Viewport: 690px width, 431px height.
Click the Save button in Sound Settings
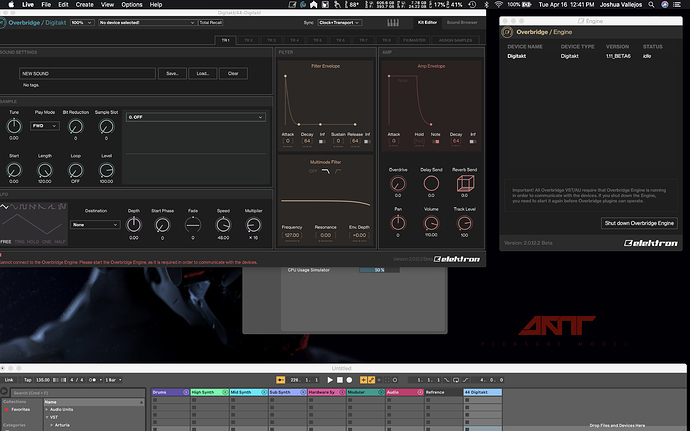click(x=172, y=73)
